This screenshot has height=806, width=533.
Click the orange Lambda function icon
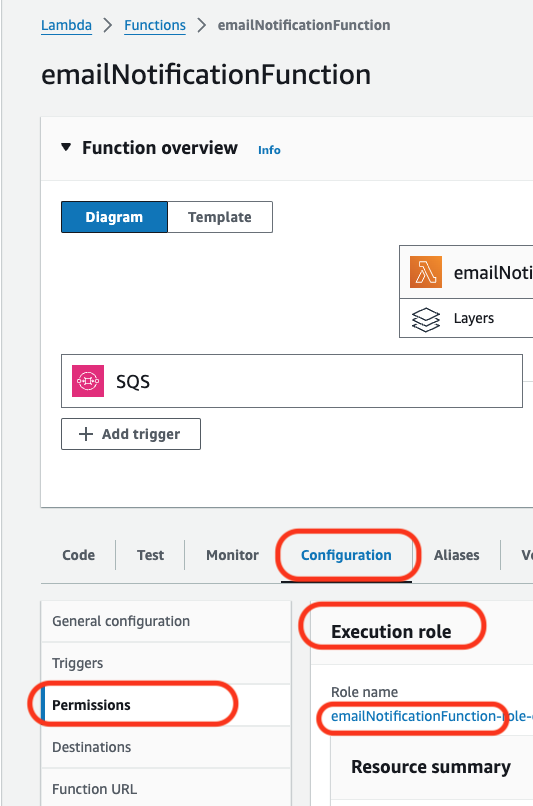tap(426, 272)
